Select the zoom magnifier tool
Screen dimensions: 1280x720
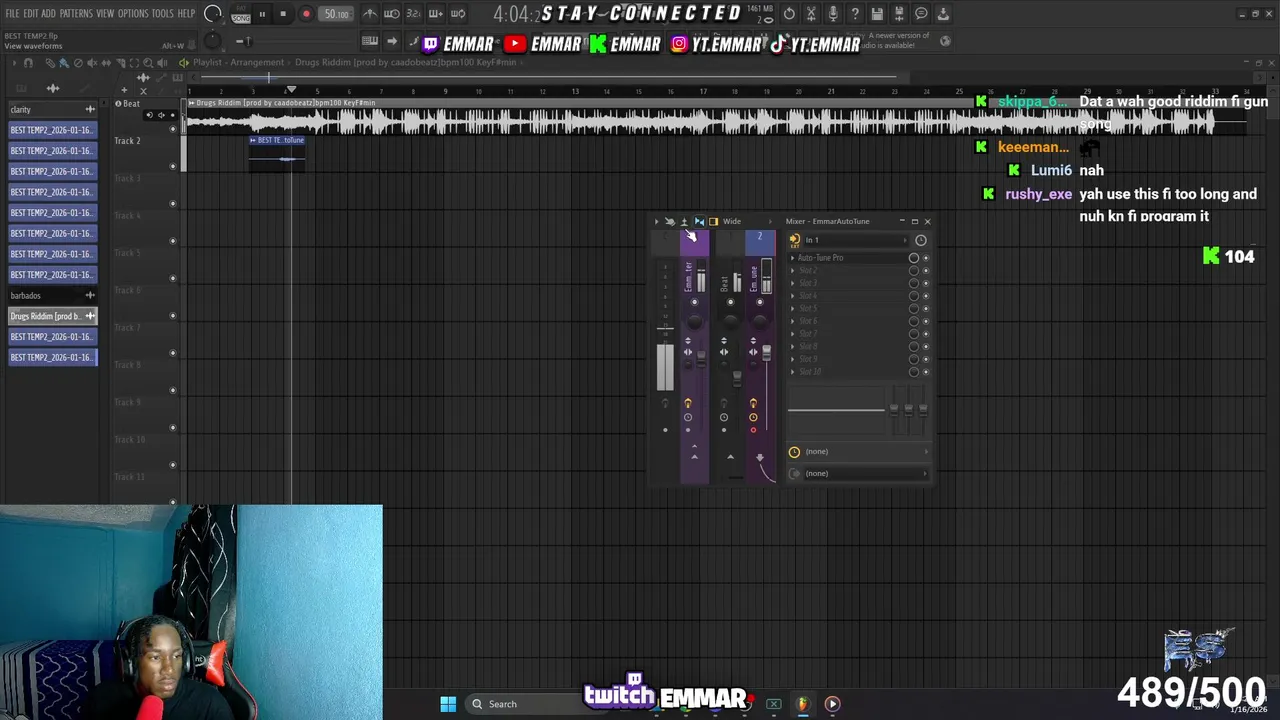pos(147,63)
